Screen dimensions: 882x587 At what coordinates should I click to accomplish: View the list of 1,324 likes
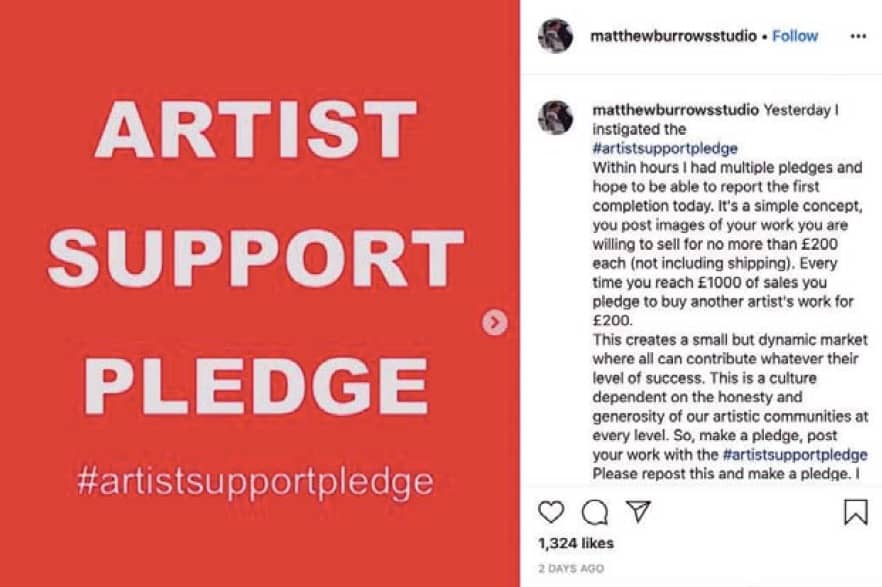(x=576, y=544)
